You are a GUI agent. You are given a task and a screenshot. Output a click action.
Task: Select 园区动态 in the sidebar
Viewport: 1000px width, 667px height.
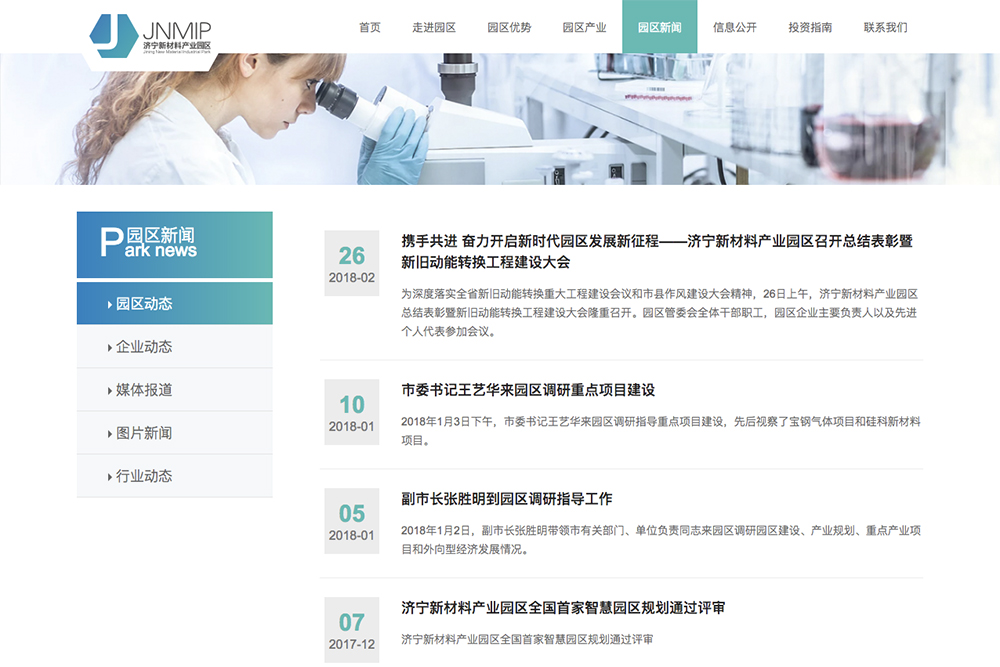tap(144, 304)
